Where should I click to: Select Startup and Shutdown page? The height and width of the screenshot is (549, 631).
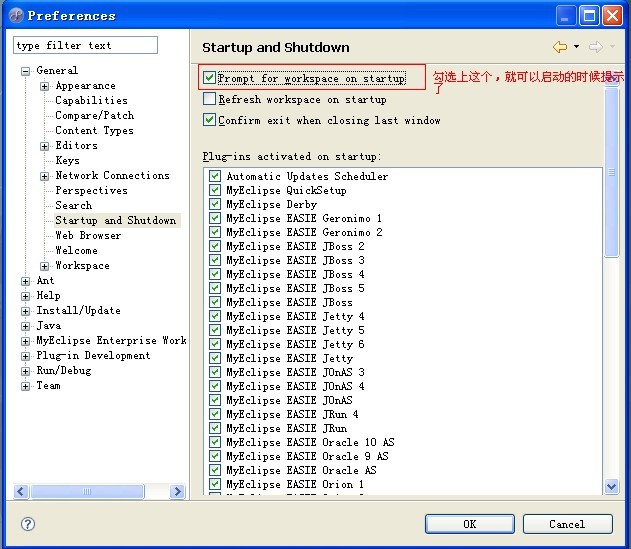click(115, 220)
